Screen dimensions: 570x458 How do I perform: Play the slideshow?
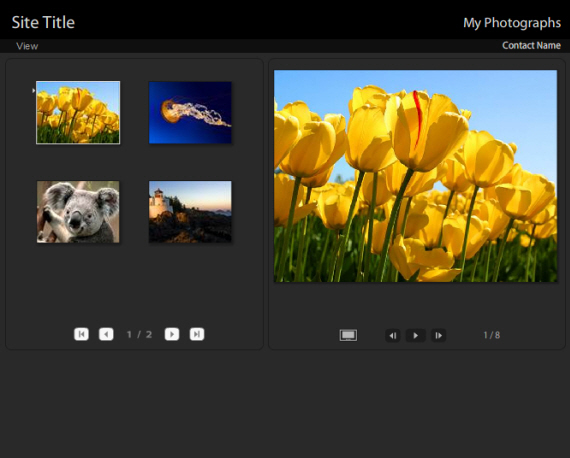416,336
